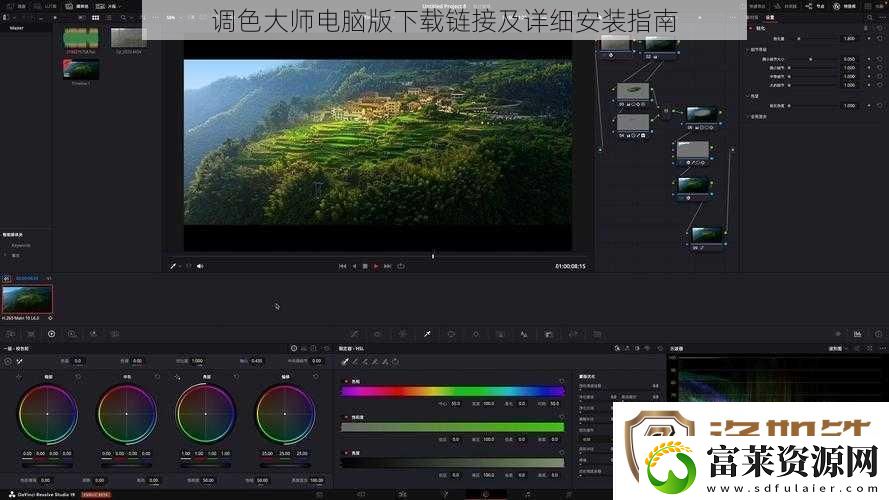Open the Sizing palette

pyautogui.click(x=573, y=334)
